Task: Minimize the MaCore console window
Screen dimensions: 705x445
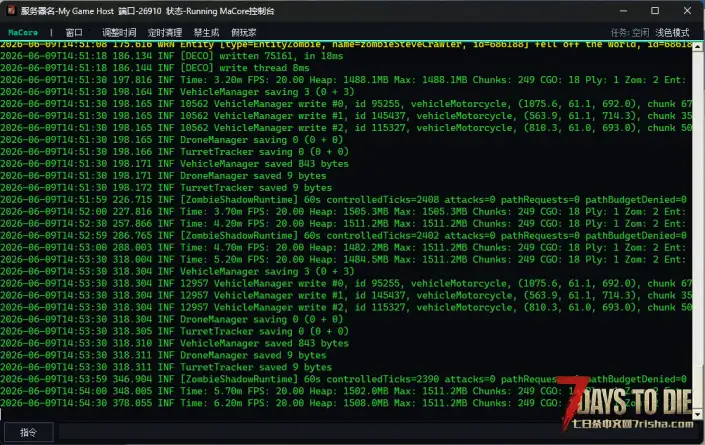Action: click(623, 10)
